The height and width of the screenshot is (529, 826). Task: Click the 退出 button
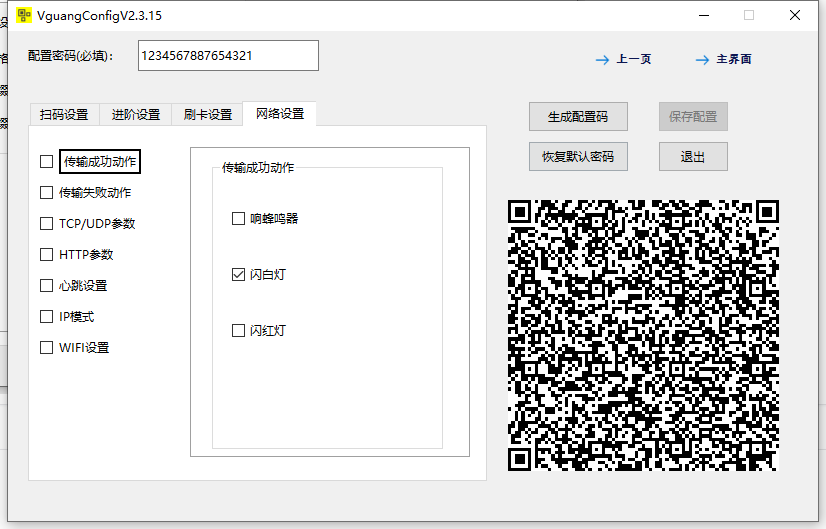693,156
